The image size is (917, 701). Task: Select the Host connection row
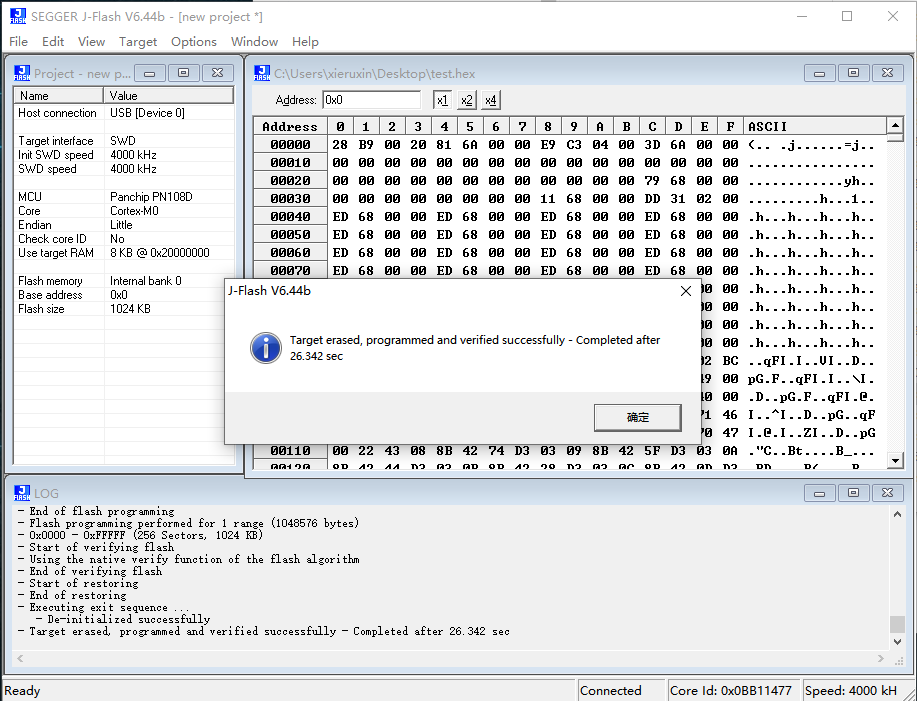point(124,113)
